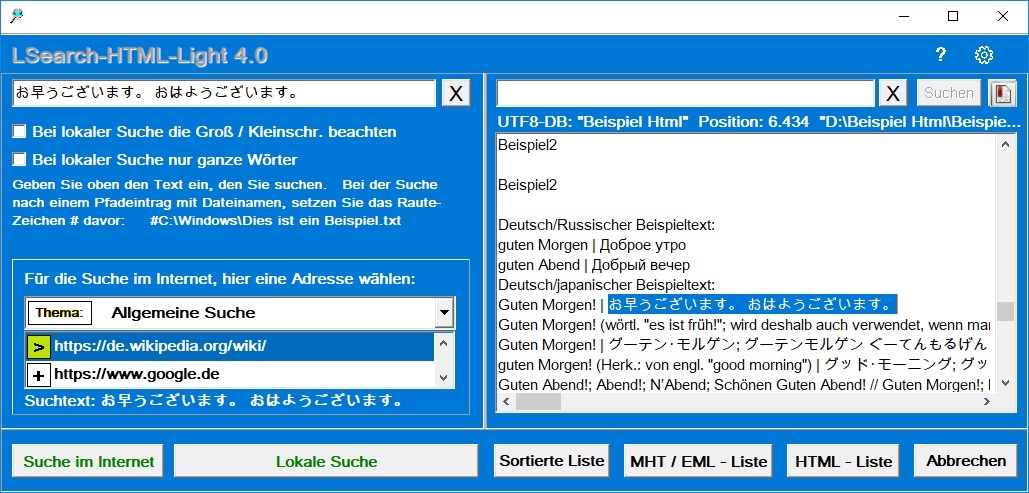Screen dimensions: 1029x493
Task: Expand the Allgemeine Suche theme dropdown
Action: [444, 313]
